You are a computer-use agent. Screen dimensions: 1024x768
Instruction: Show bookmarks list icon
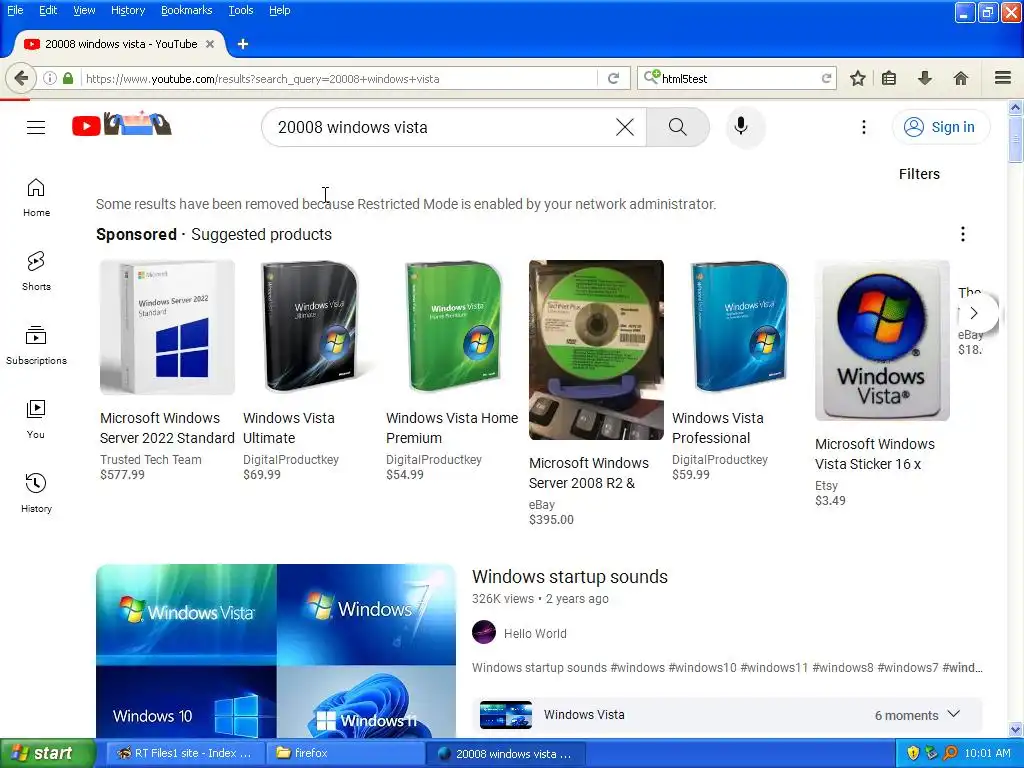889,78
